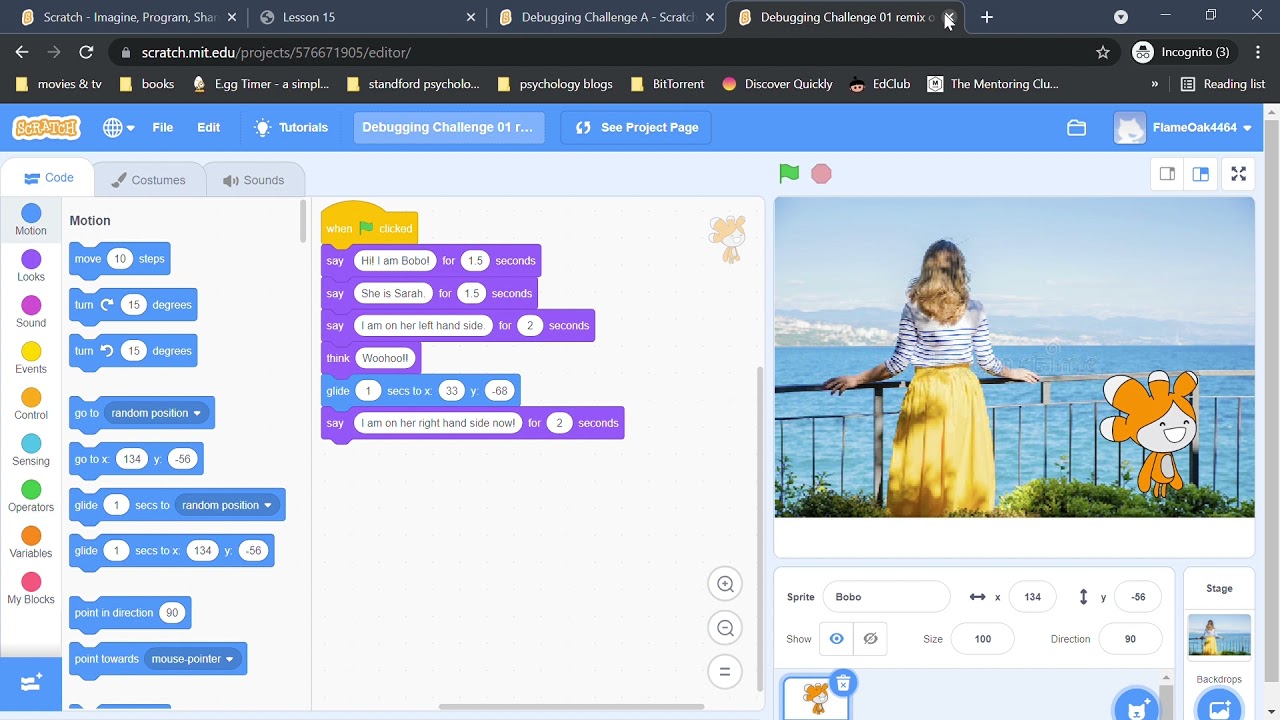Click the turn clockwise 15 degrees block
The image size is (1280, 720).
(133, 305)
